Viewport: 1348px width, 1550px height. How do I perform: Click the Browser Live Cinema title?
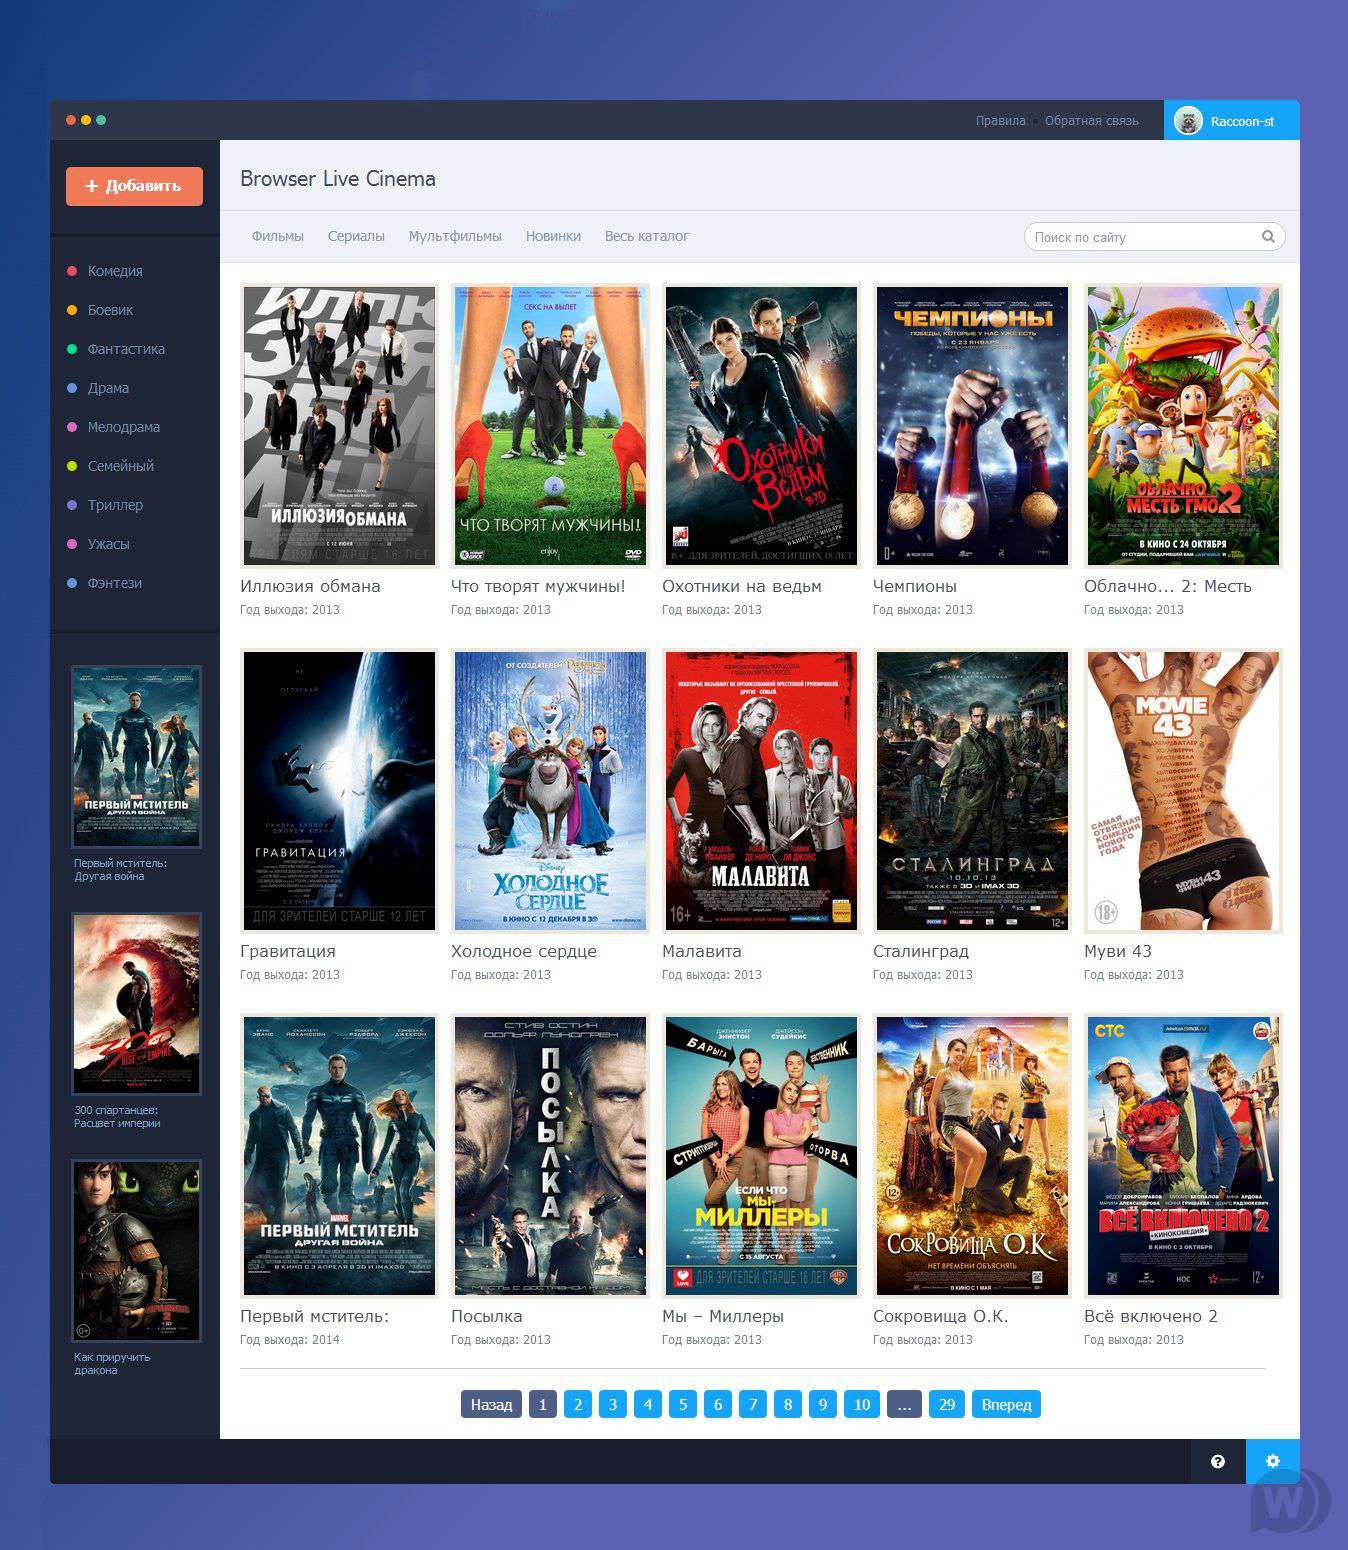tap(338, 179)
